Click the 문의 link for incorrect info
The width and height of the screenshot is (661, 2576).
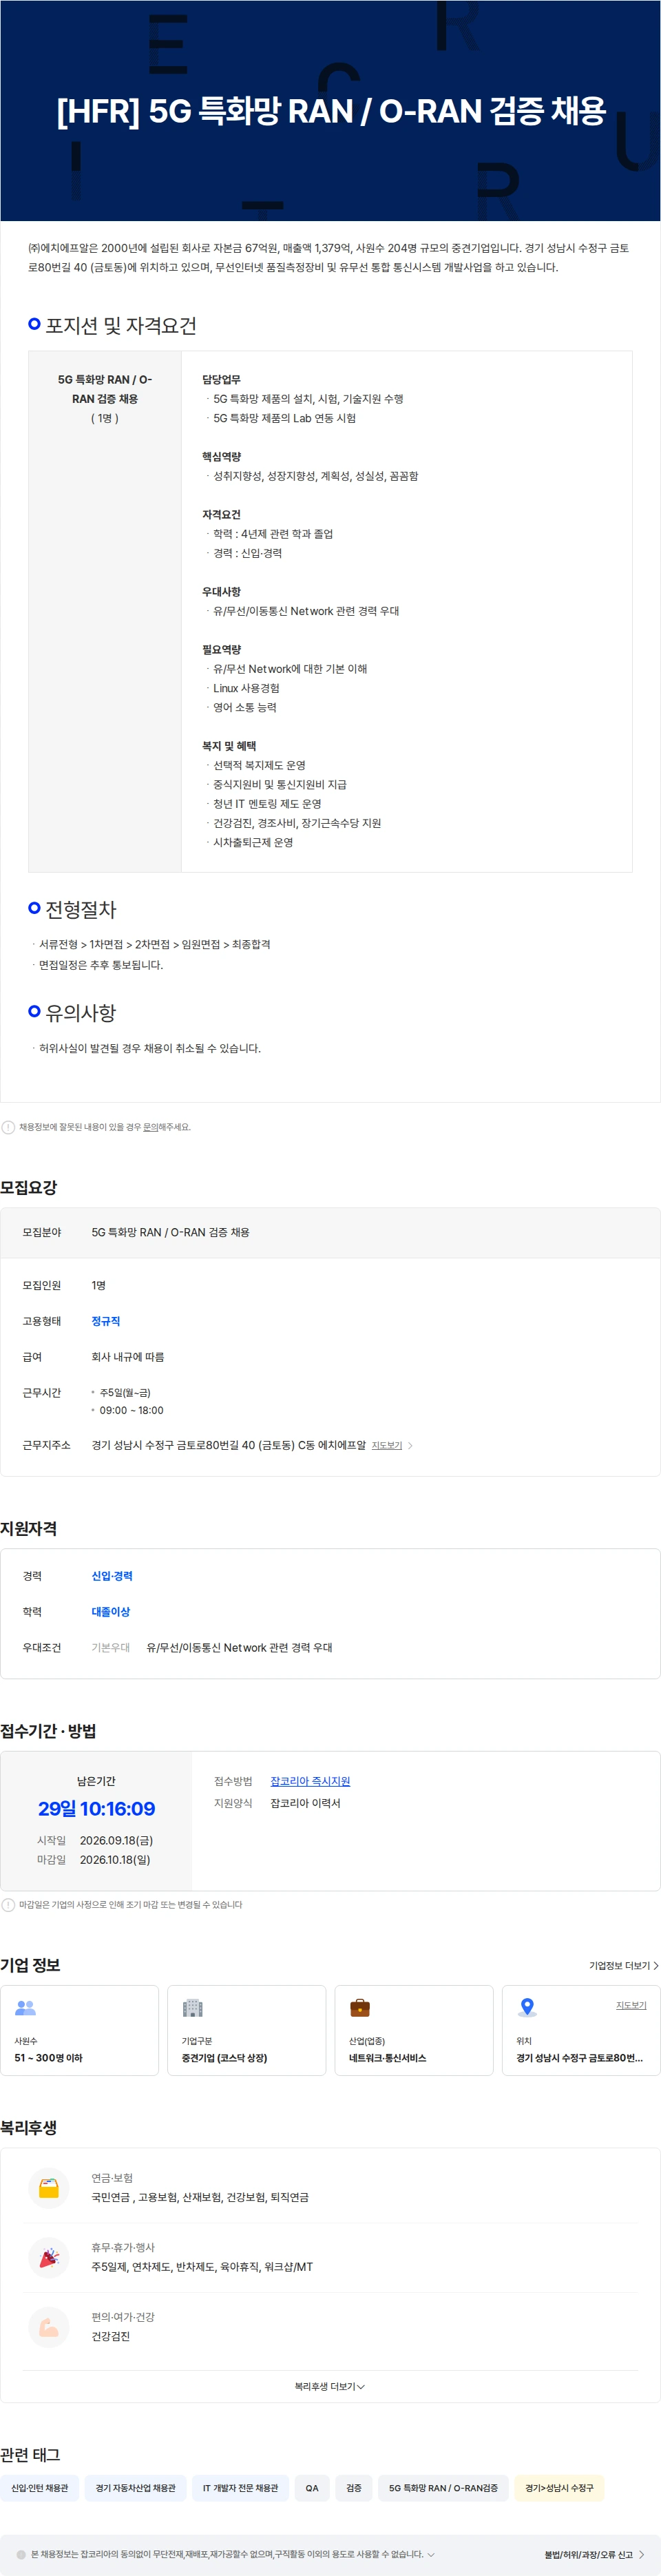coord(150,1127)
